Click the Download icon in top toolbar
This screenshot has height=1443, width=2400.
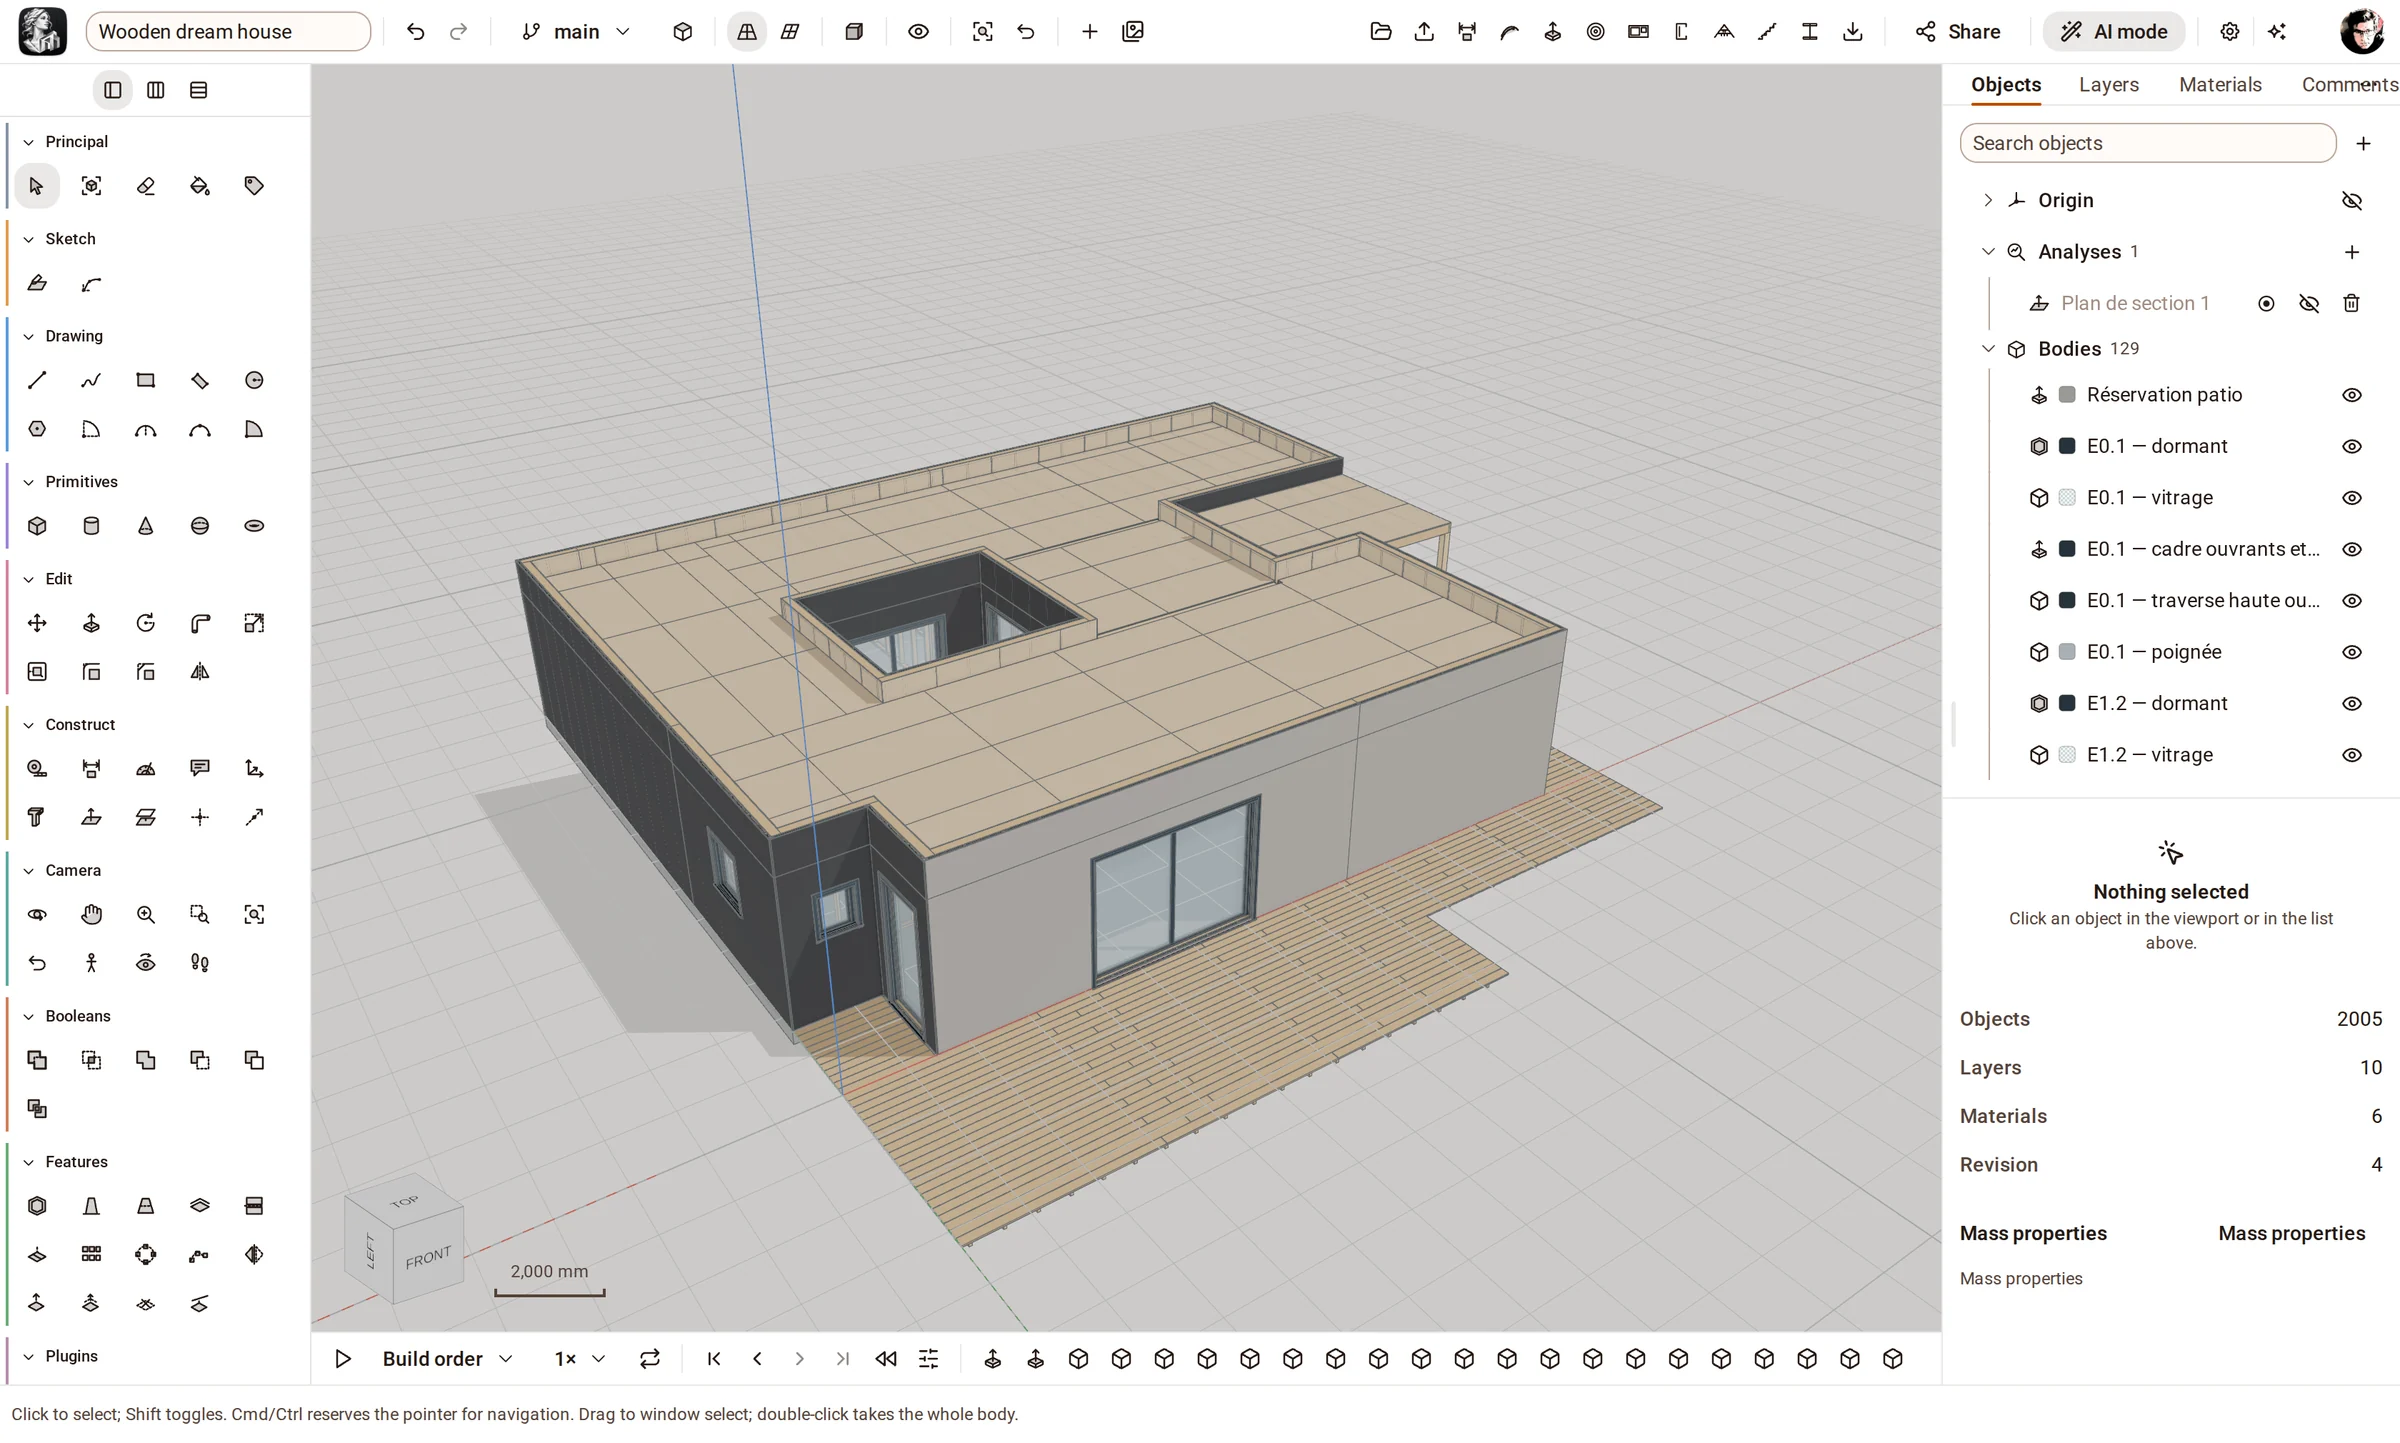[1853, 32]
